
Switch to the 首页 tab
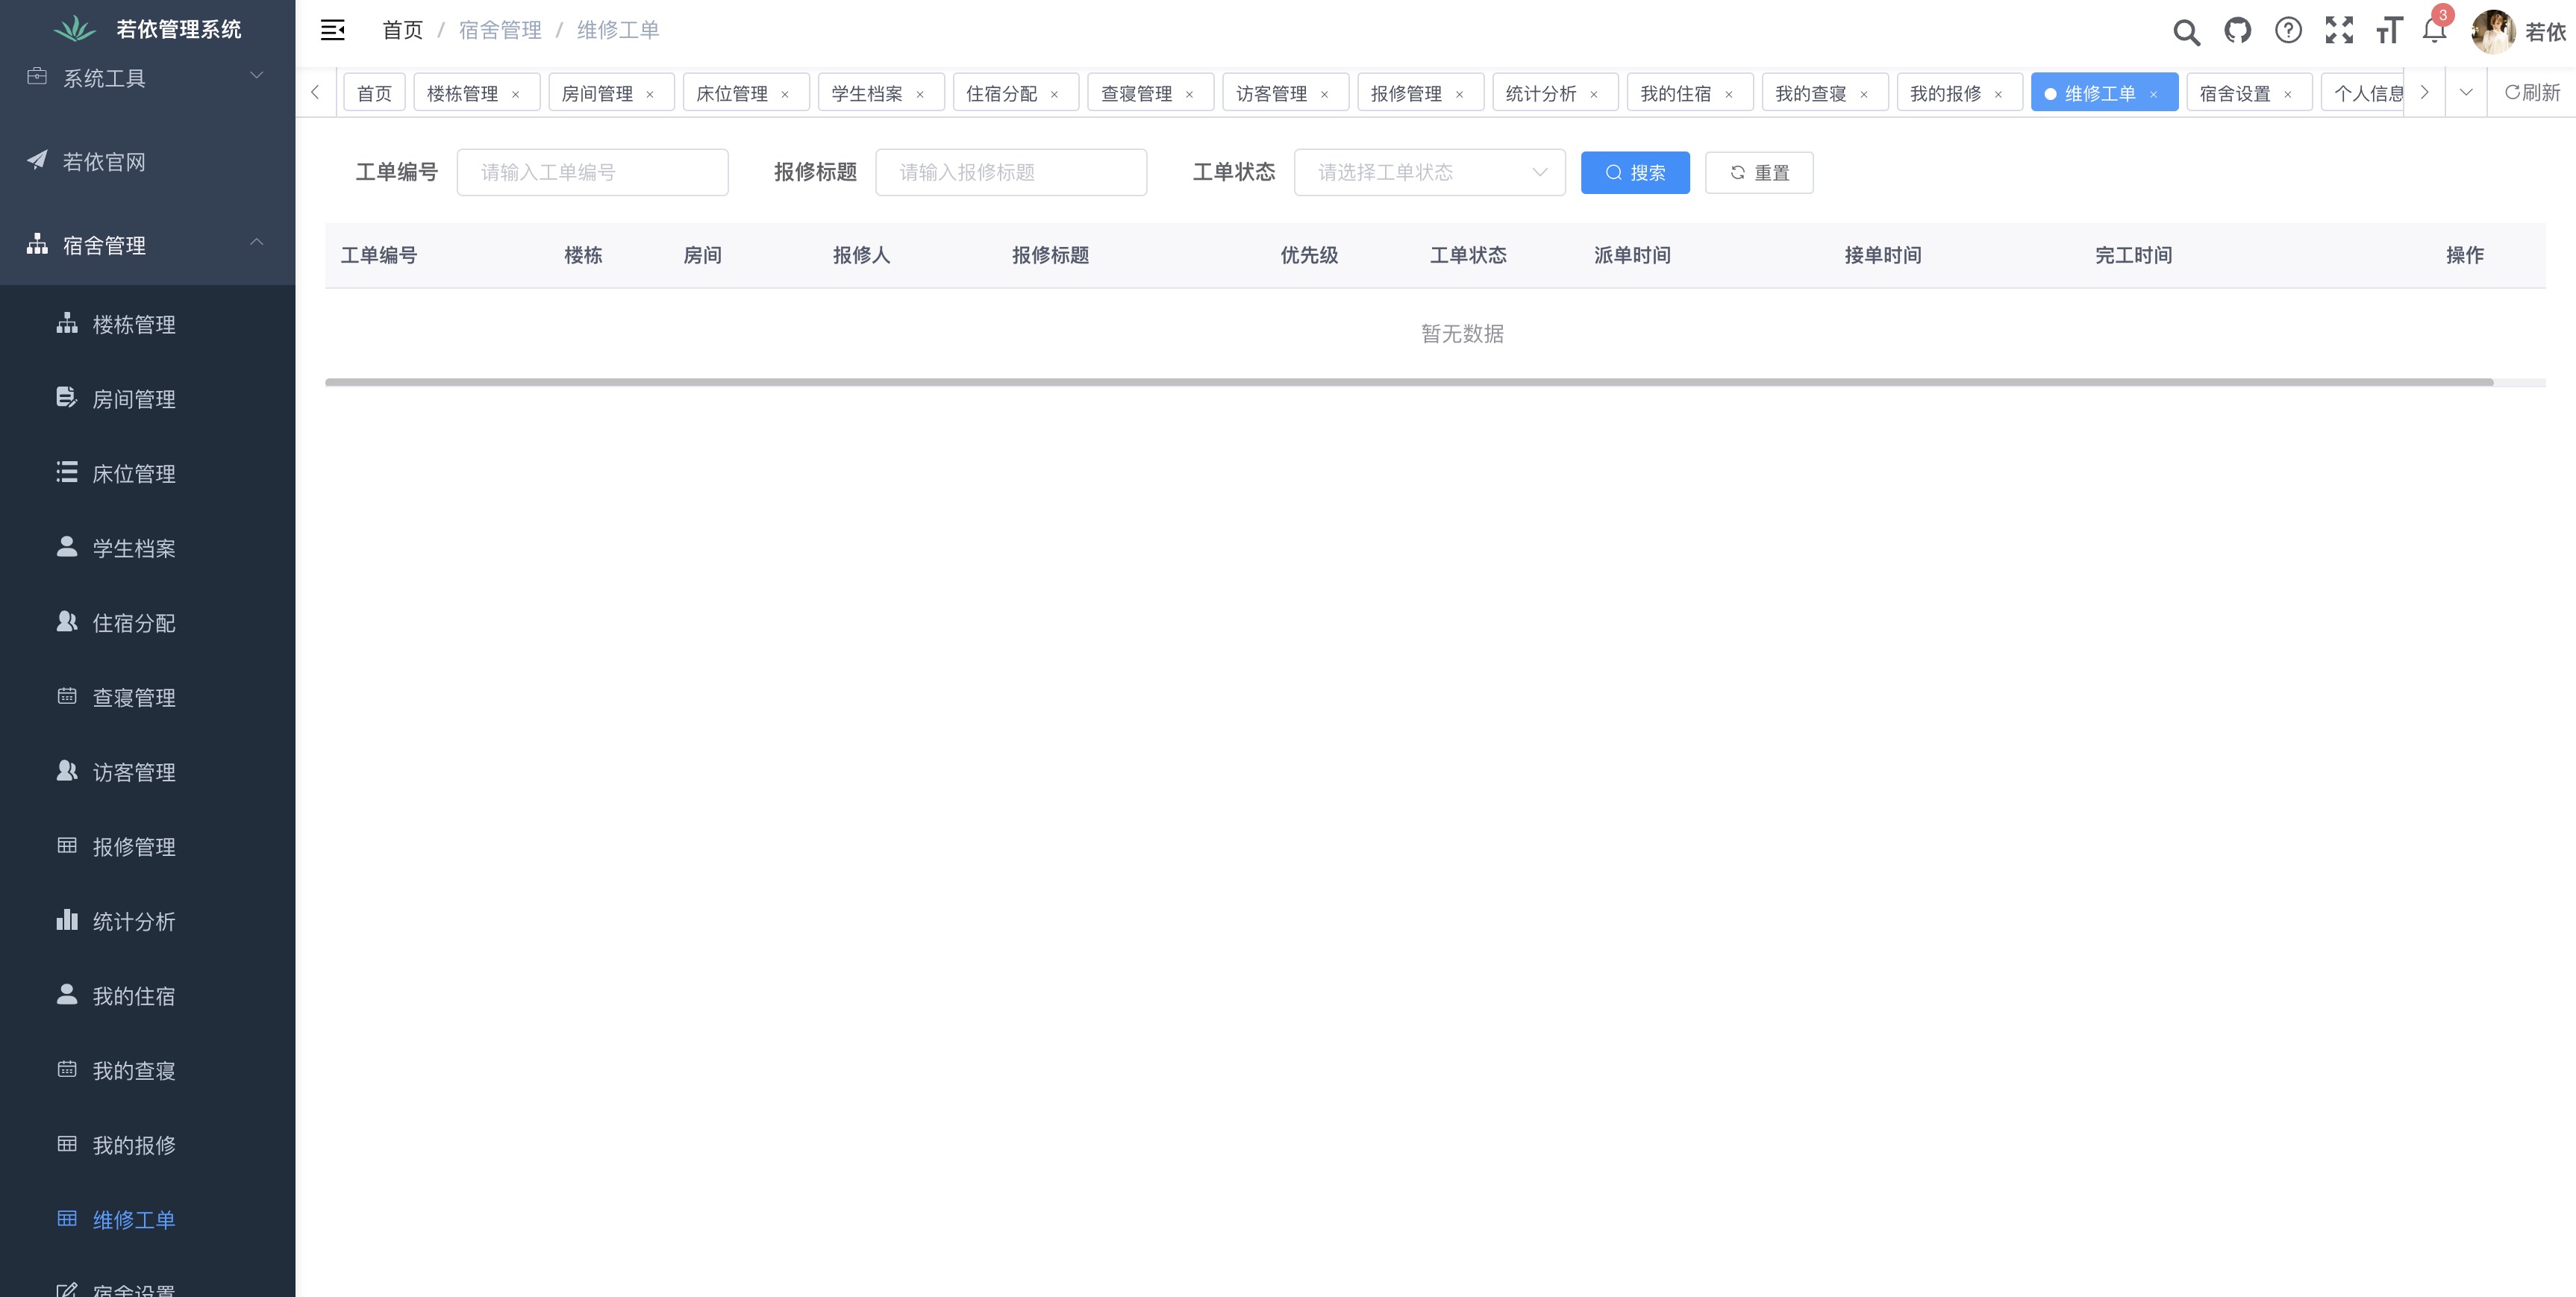click(x=374, y=93)
